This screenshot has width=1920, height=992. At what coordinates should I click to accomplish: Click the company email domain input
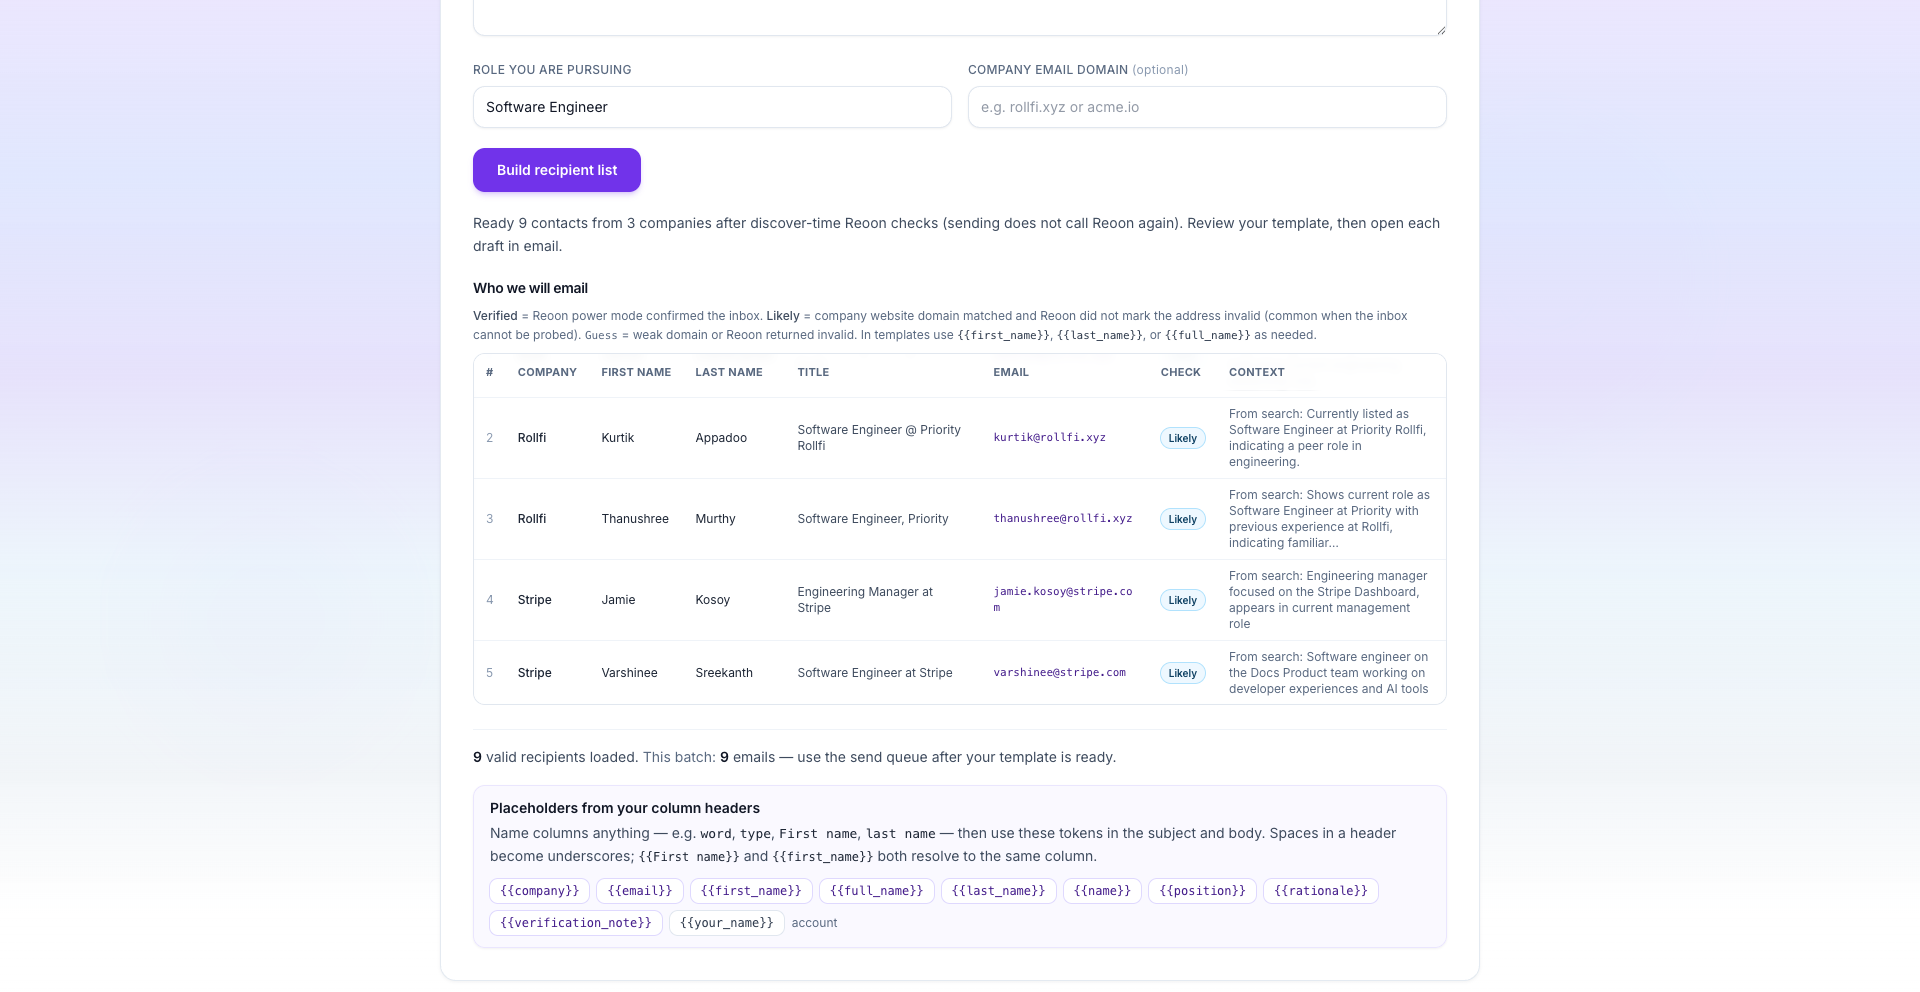(1207, 107)
